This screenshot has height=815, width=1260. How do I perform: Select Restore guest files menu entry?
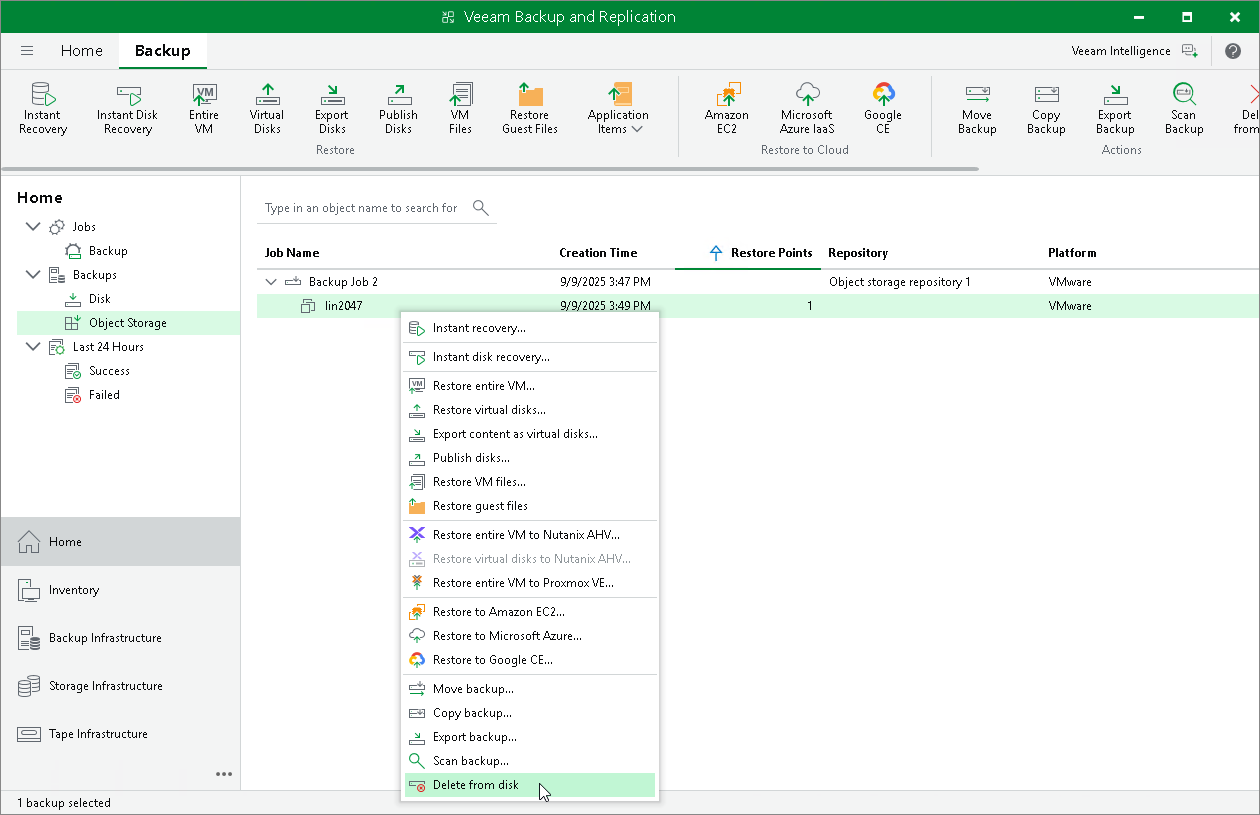click(530, 506)
